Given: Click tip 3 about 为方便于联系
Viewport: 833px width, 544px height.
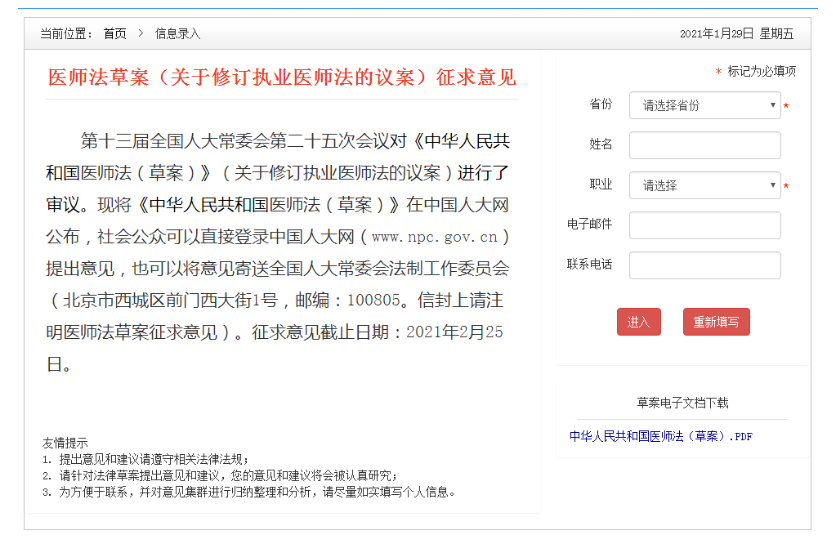Looking at the screenshot, I should (249, 492).
